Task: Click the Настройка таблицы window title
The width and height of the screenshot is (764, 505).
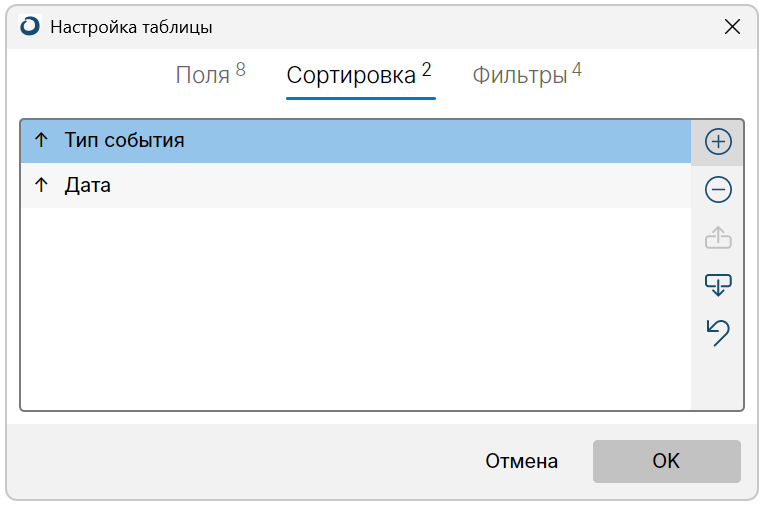Action: (131, 27)
